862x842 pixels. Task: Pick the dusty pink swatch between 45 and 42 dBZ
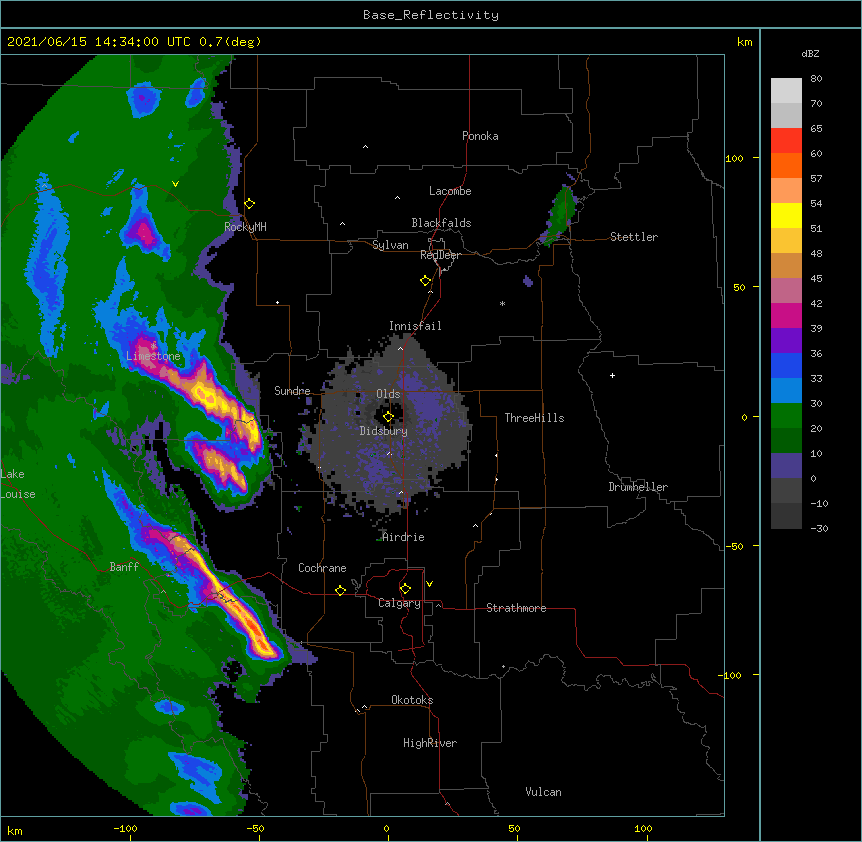tap(786, 291)
